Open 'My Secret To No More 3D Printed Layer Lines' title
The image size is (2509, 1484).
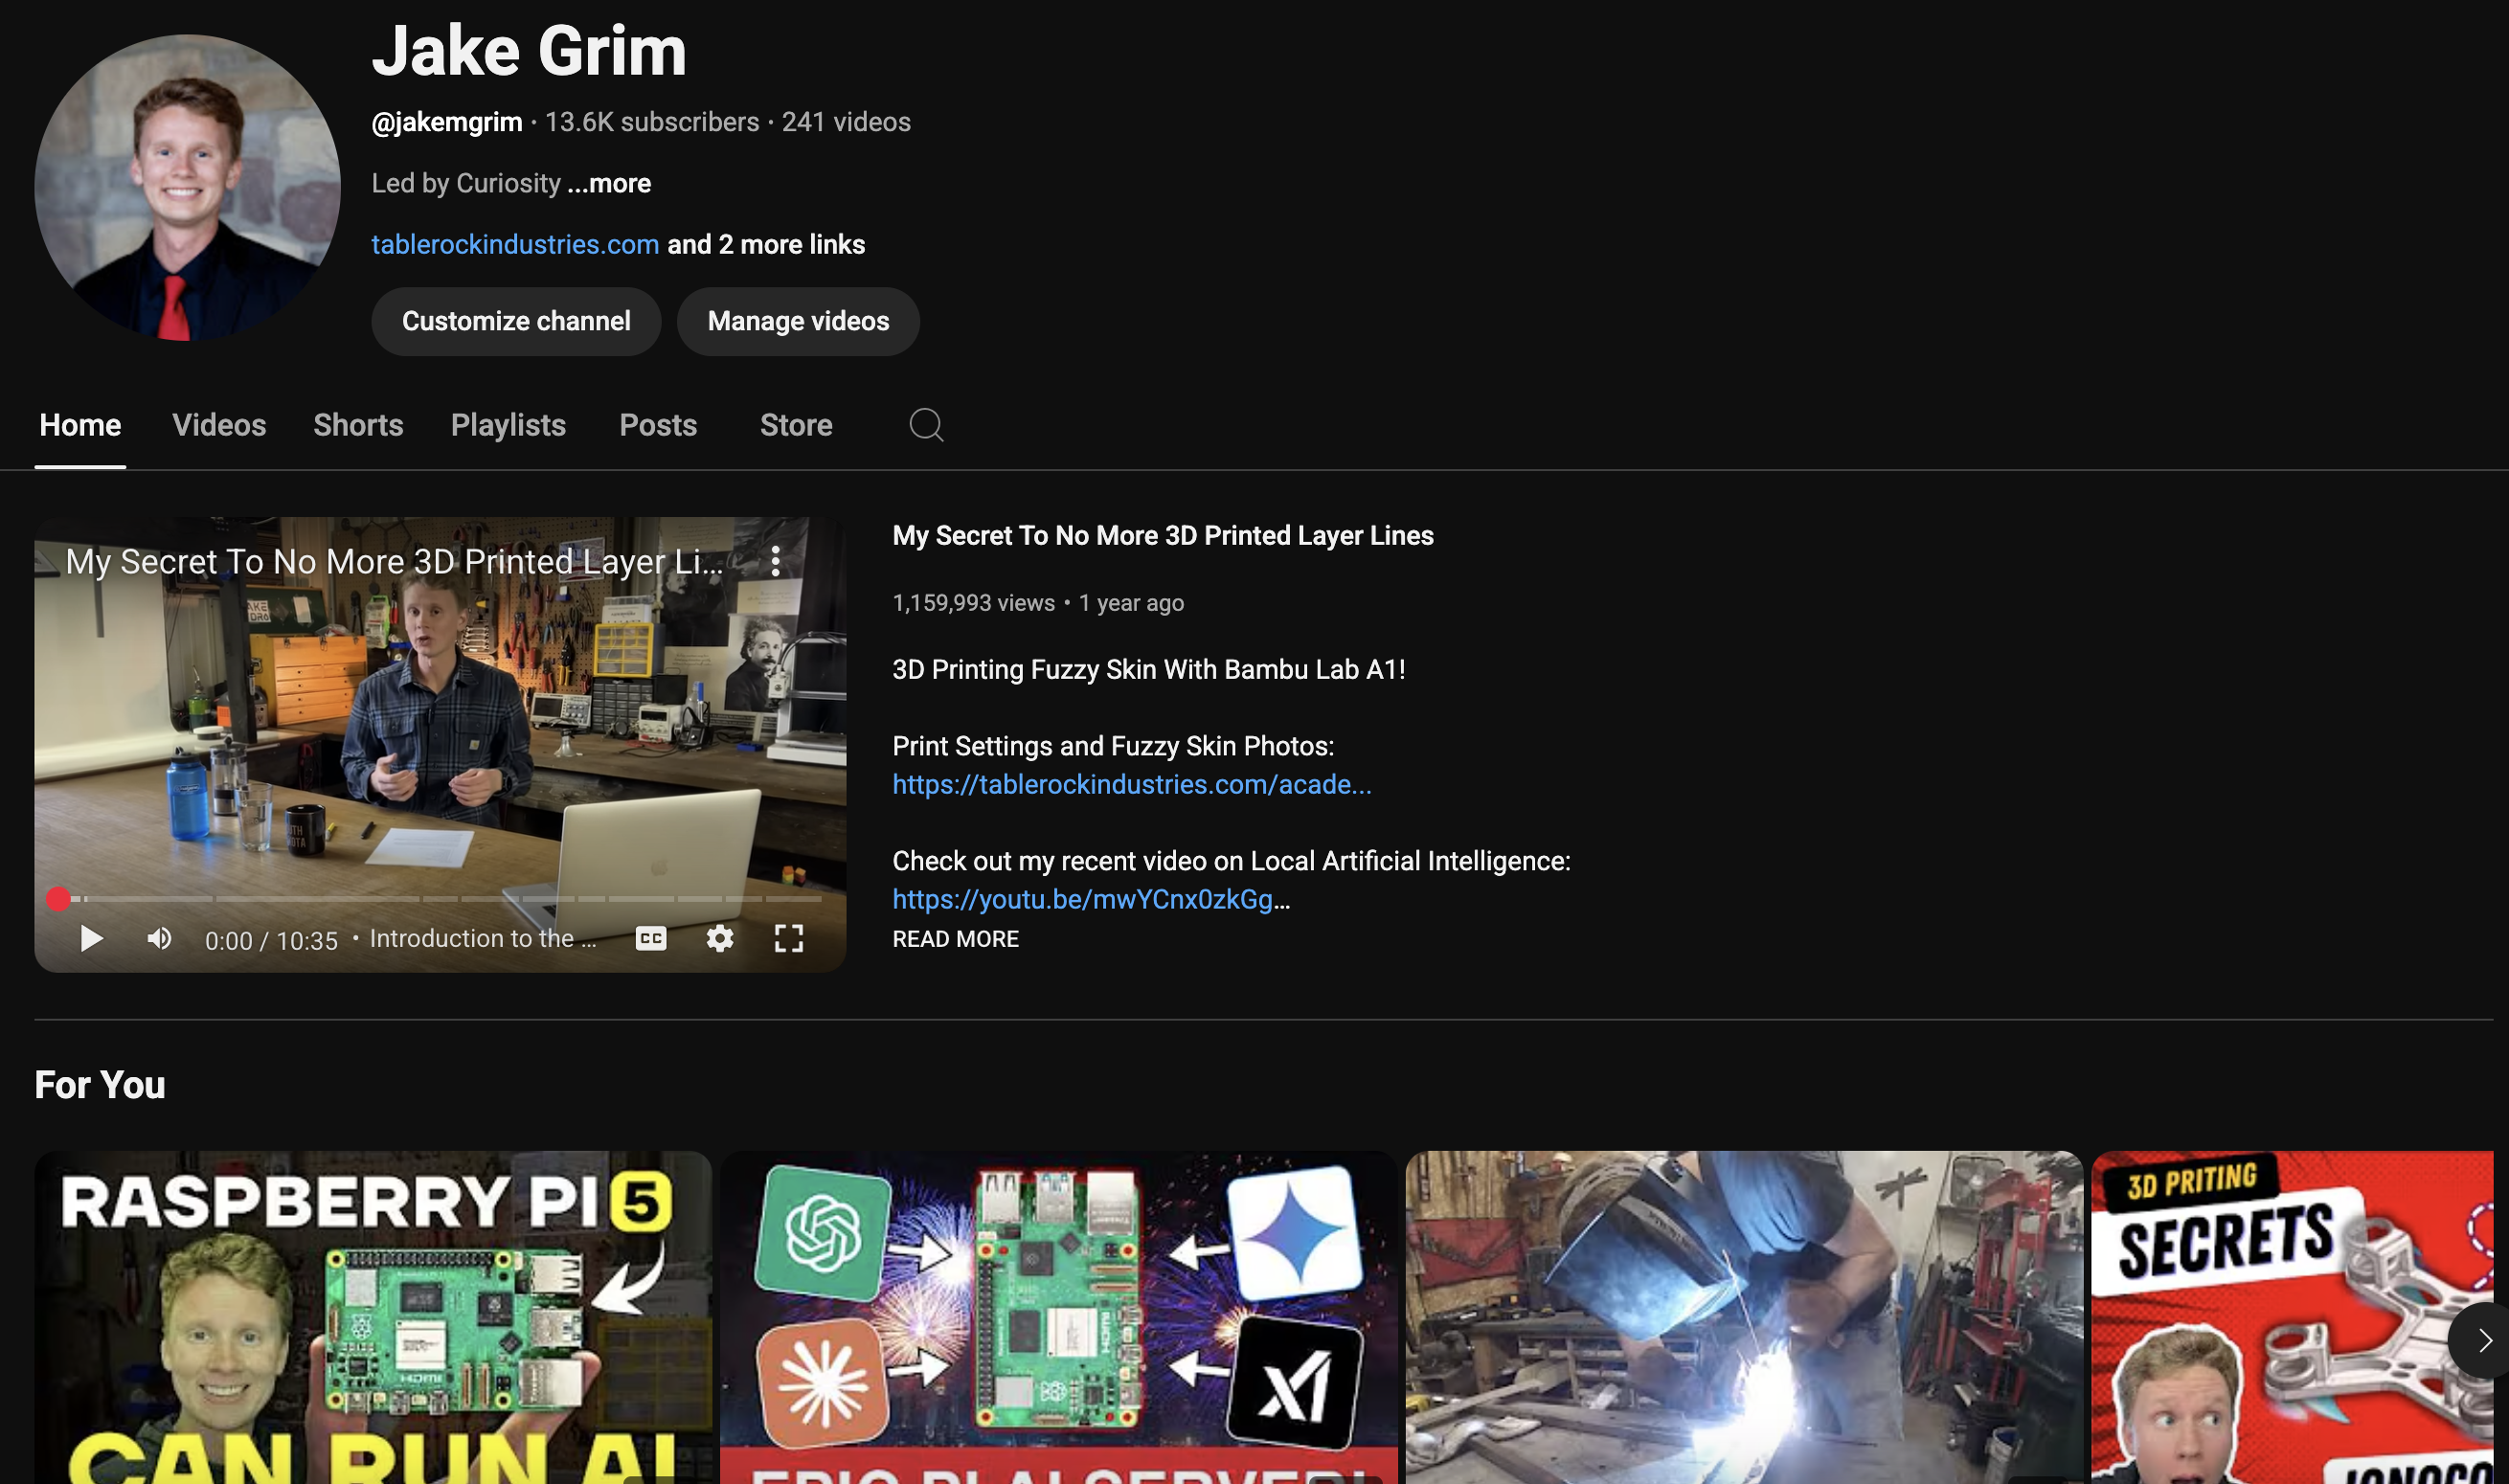tap(1162, 535)
